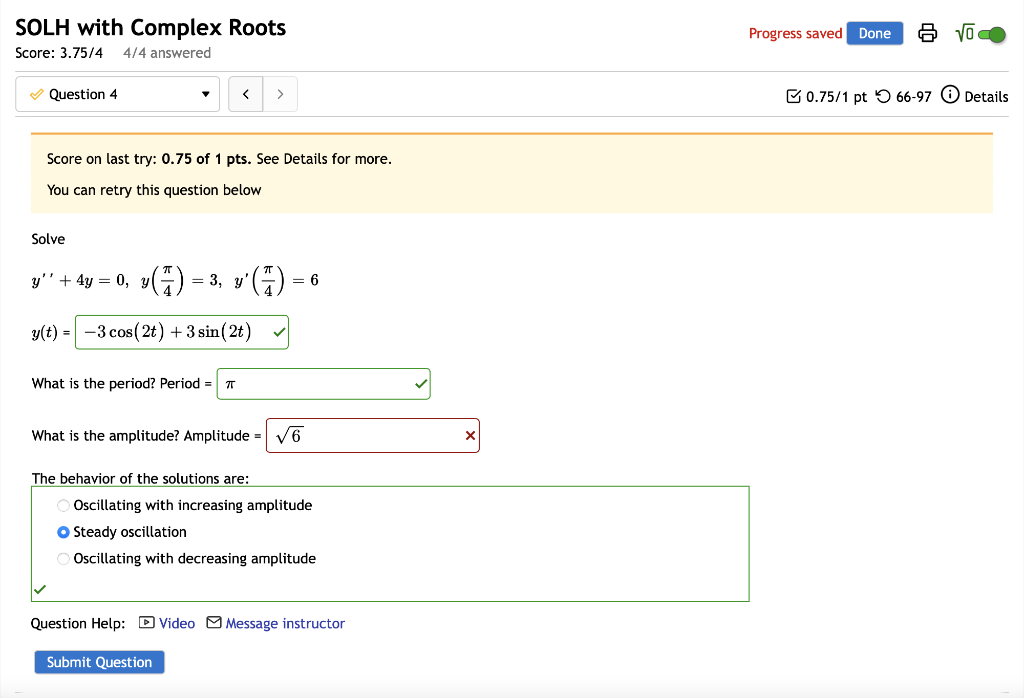
Task: Click the retry count 66-97 icon
Action: (883, 97)
